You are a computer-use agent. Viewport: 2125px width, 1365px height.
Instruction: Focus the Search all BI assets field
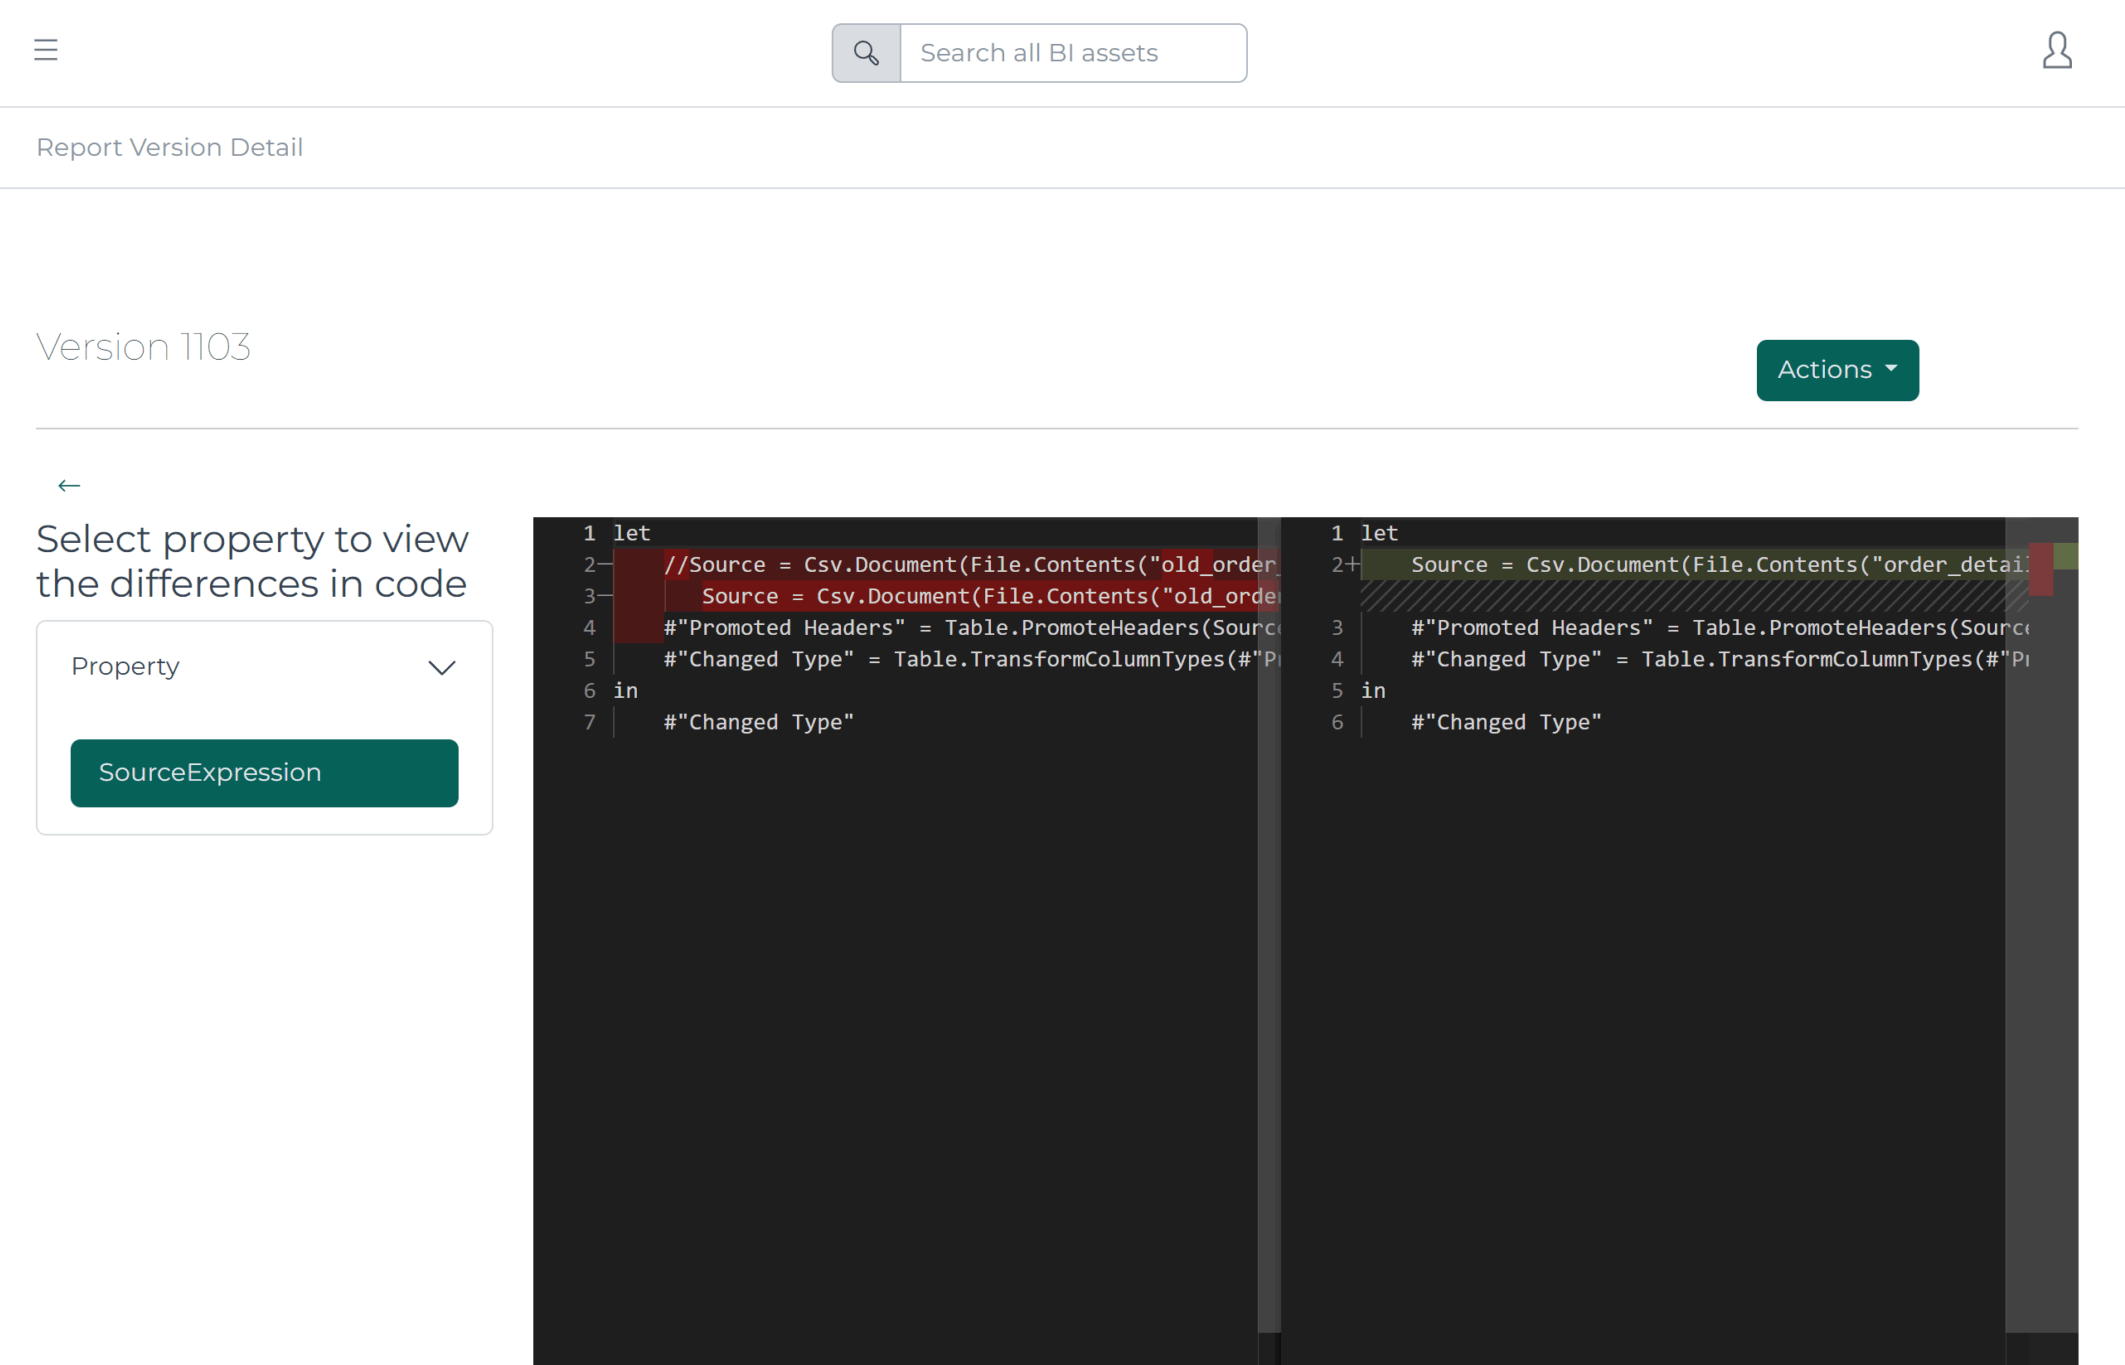(x=1072, y=53)
